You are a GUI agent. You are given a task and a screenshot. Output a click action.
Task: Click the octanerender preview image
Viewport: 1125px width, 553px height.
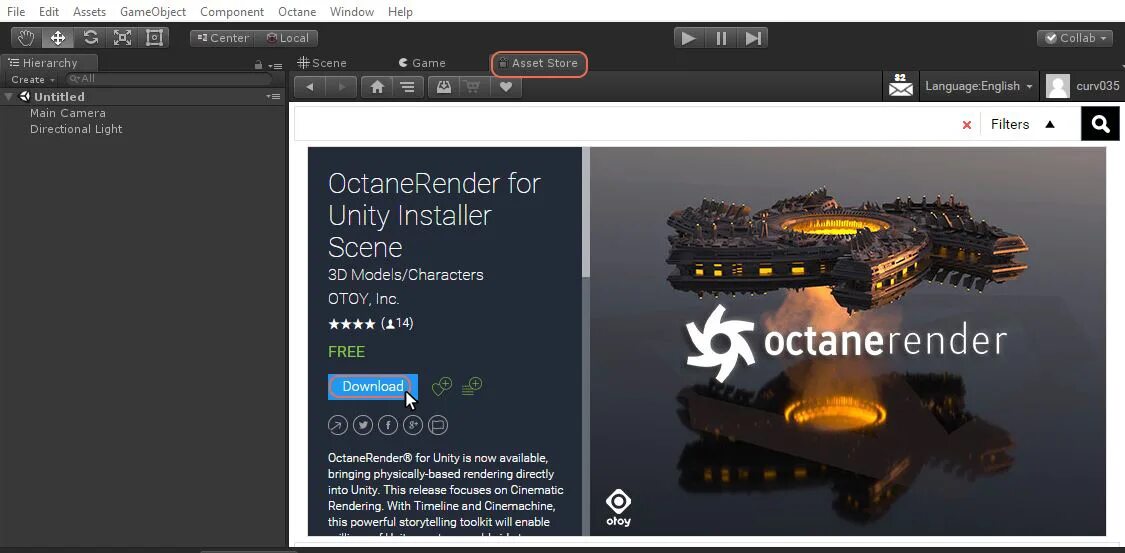(847, 341)
